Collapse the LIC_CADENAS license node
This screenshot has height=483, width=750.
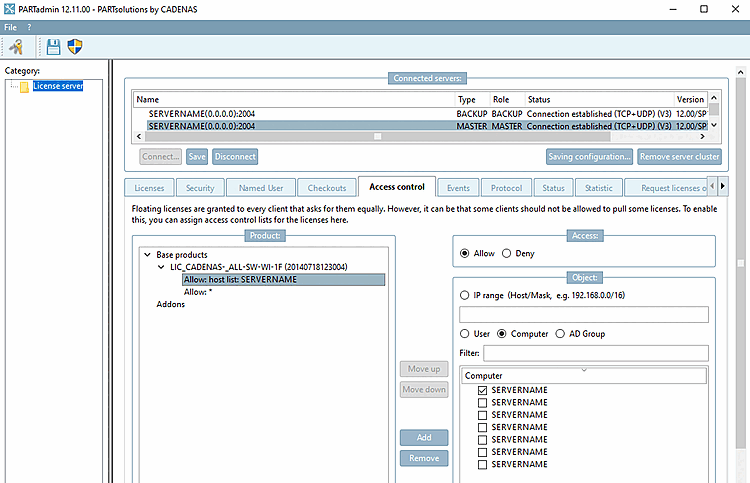point(161,267)
